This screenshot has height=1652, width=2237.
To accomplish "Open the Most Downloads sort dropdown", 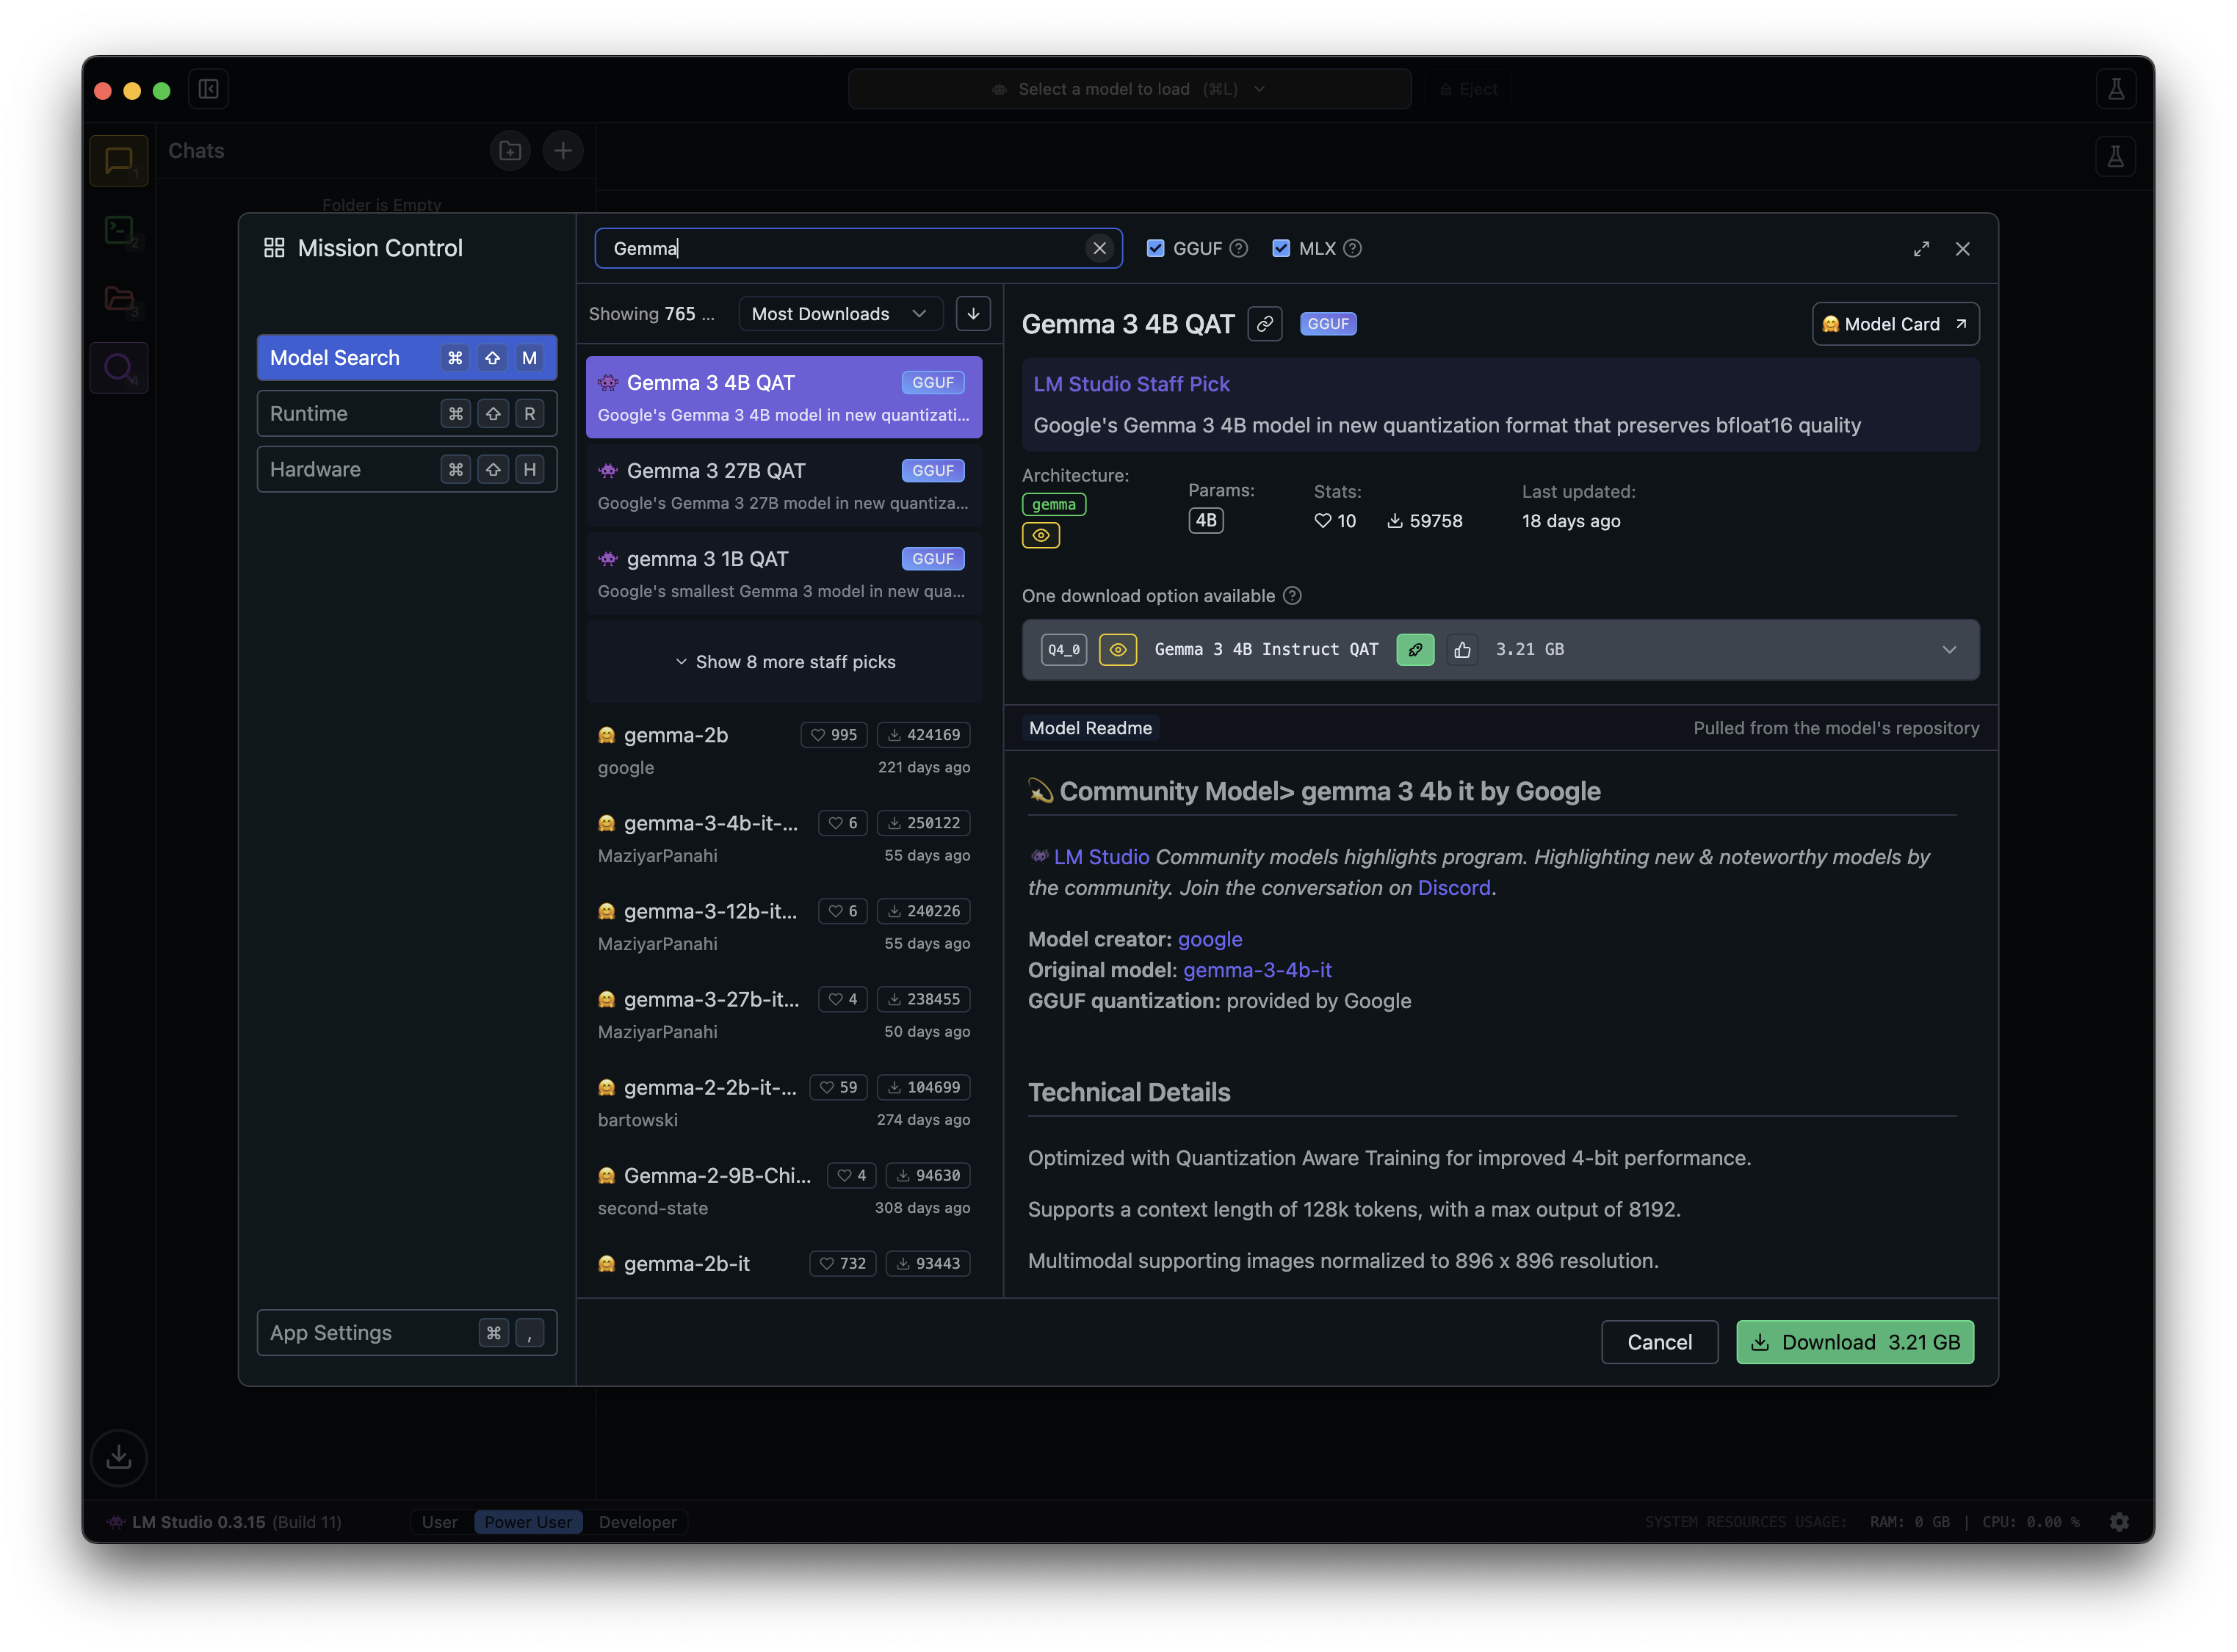I will click(x=840, y=314).
